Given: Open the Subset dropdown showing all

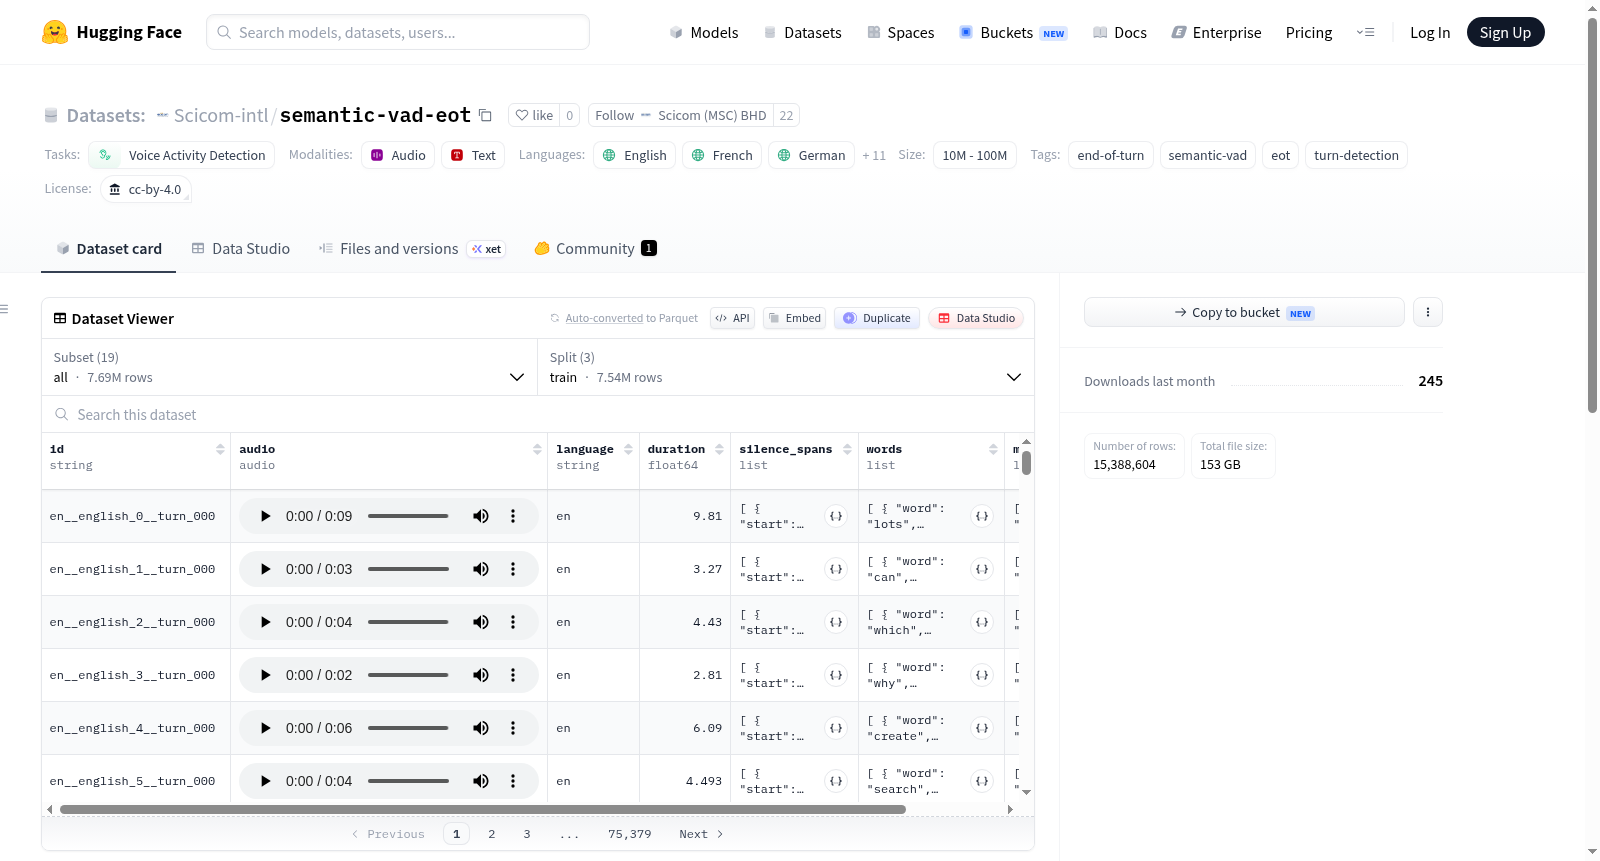Looking at the screenshot, I should click(290, 367).
